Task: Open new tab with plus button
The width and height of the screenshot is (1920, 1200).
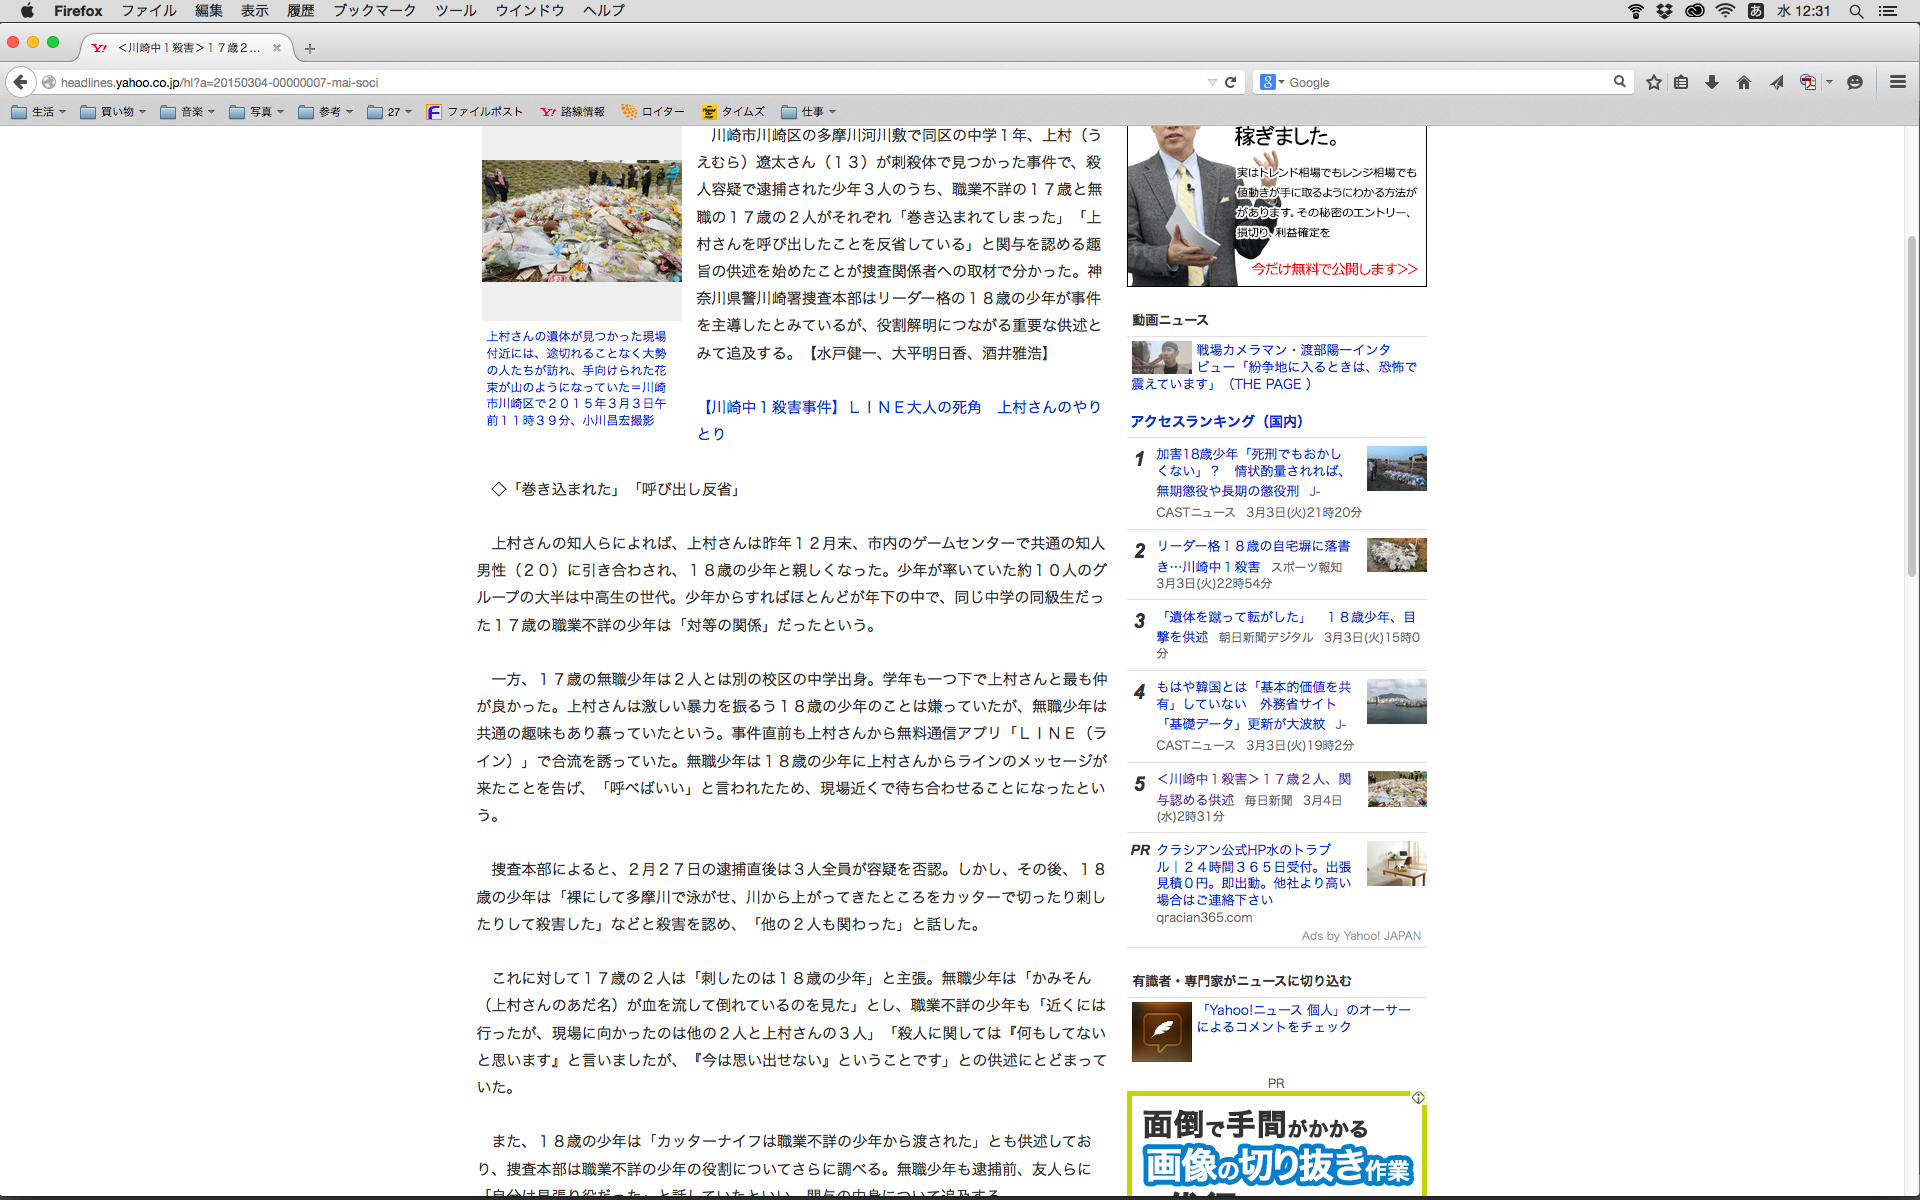Action: 310,48
